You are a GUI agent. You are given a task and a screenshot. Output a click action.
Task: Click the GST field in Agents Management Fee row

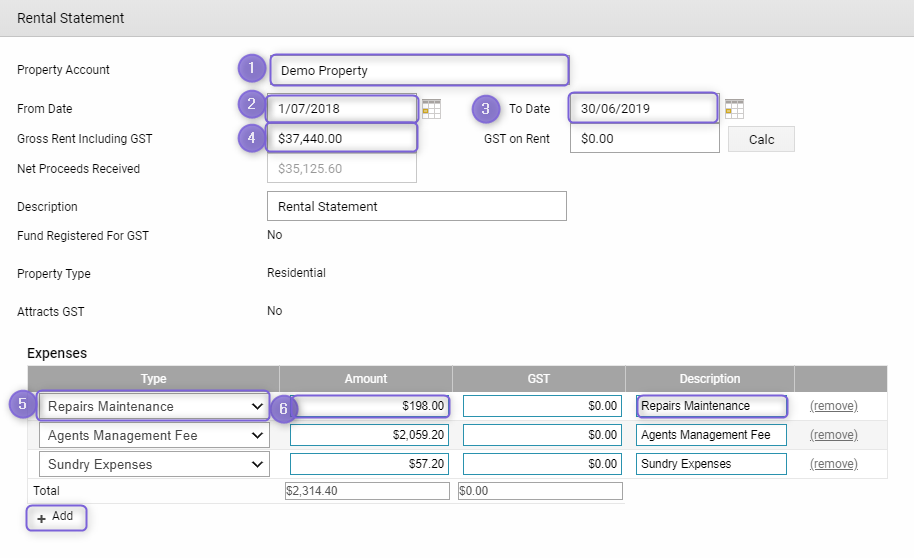tap(542, 435)
